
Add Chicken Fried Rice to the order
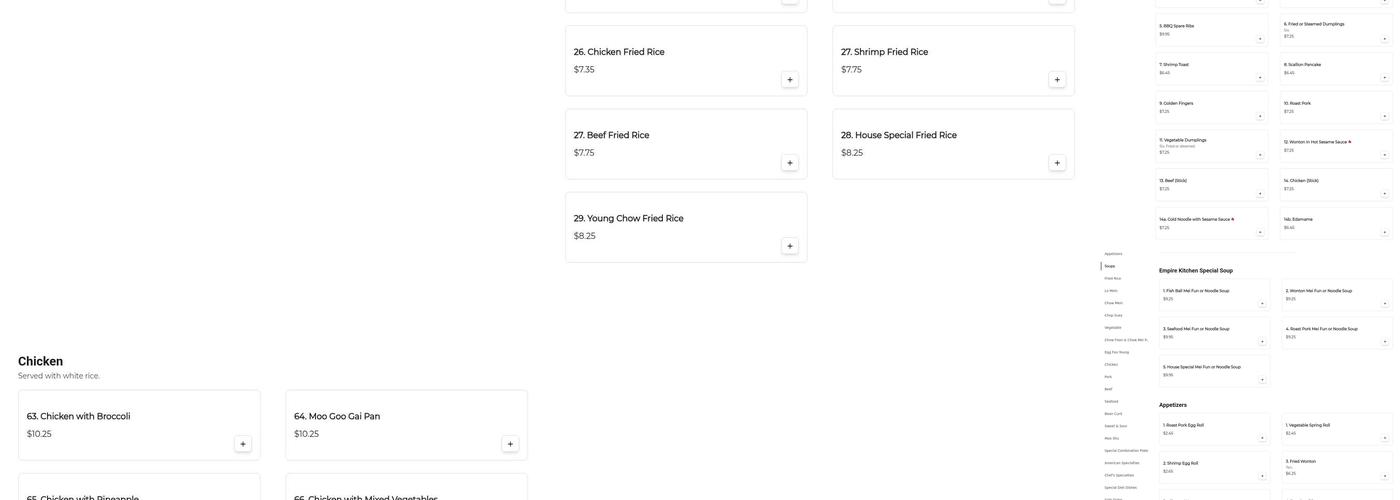790,80
